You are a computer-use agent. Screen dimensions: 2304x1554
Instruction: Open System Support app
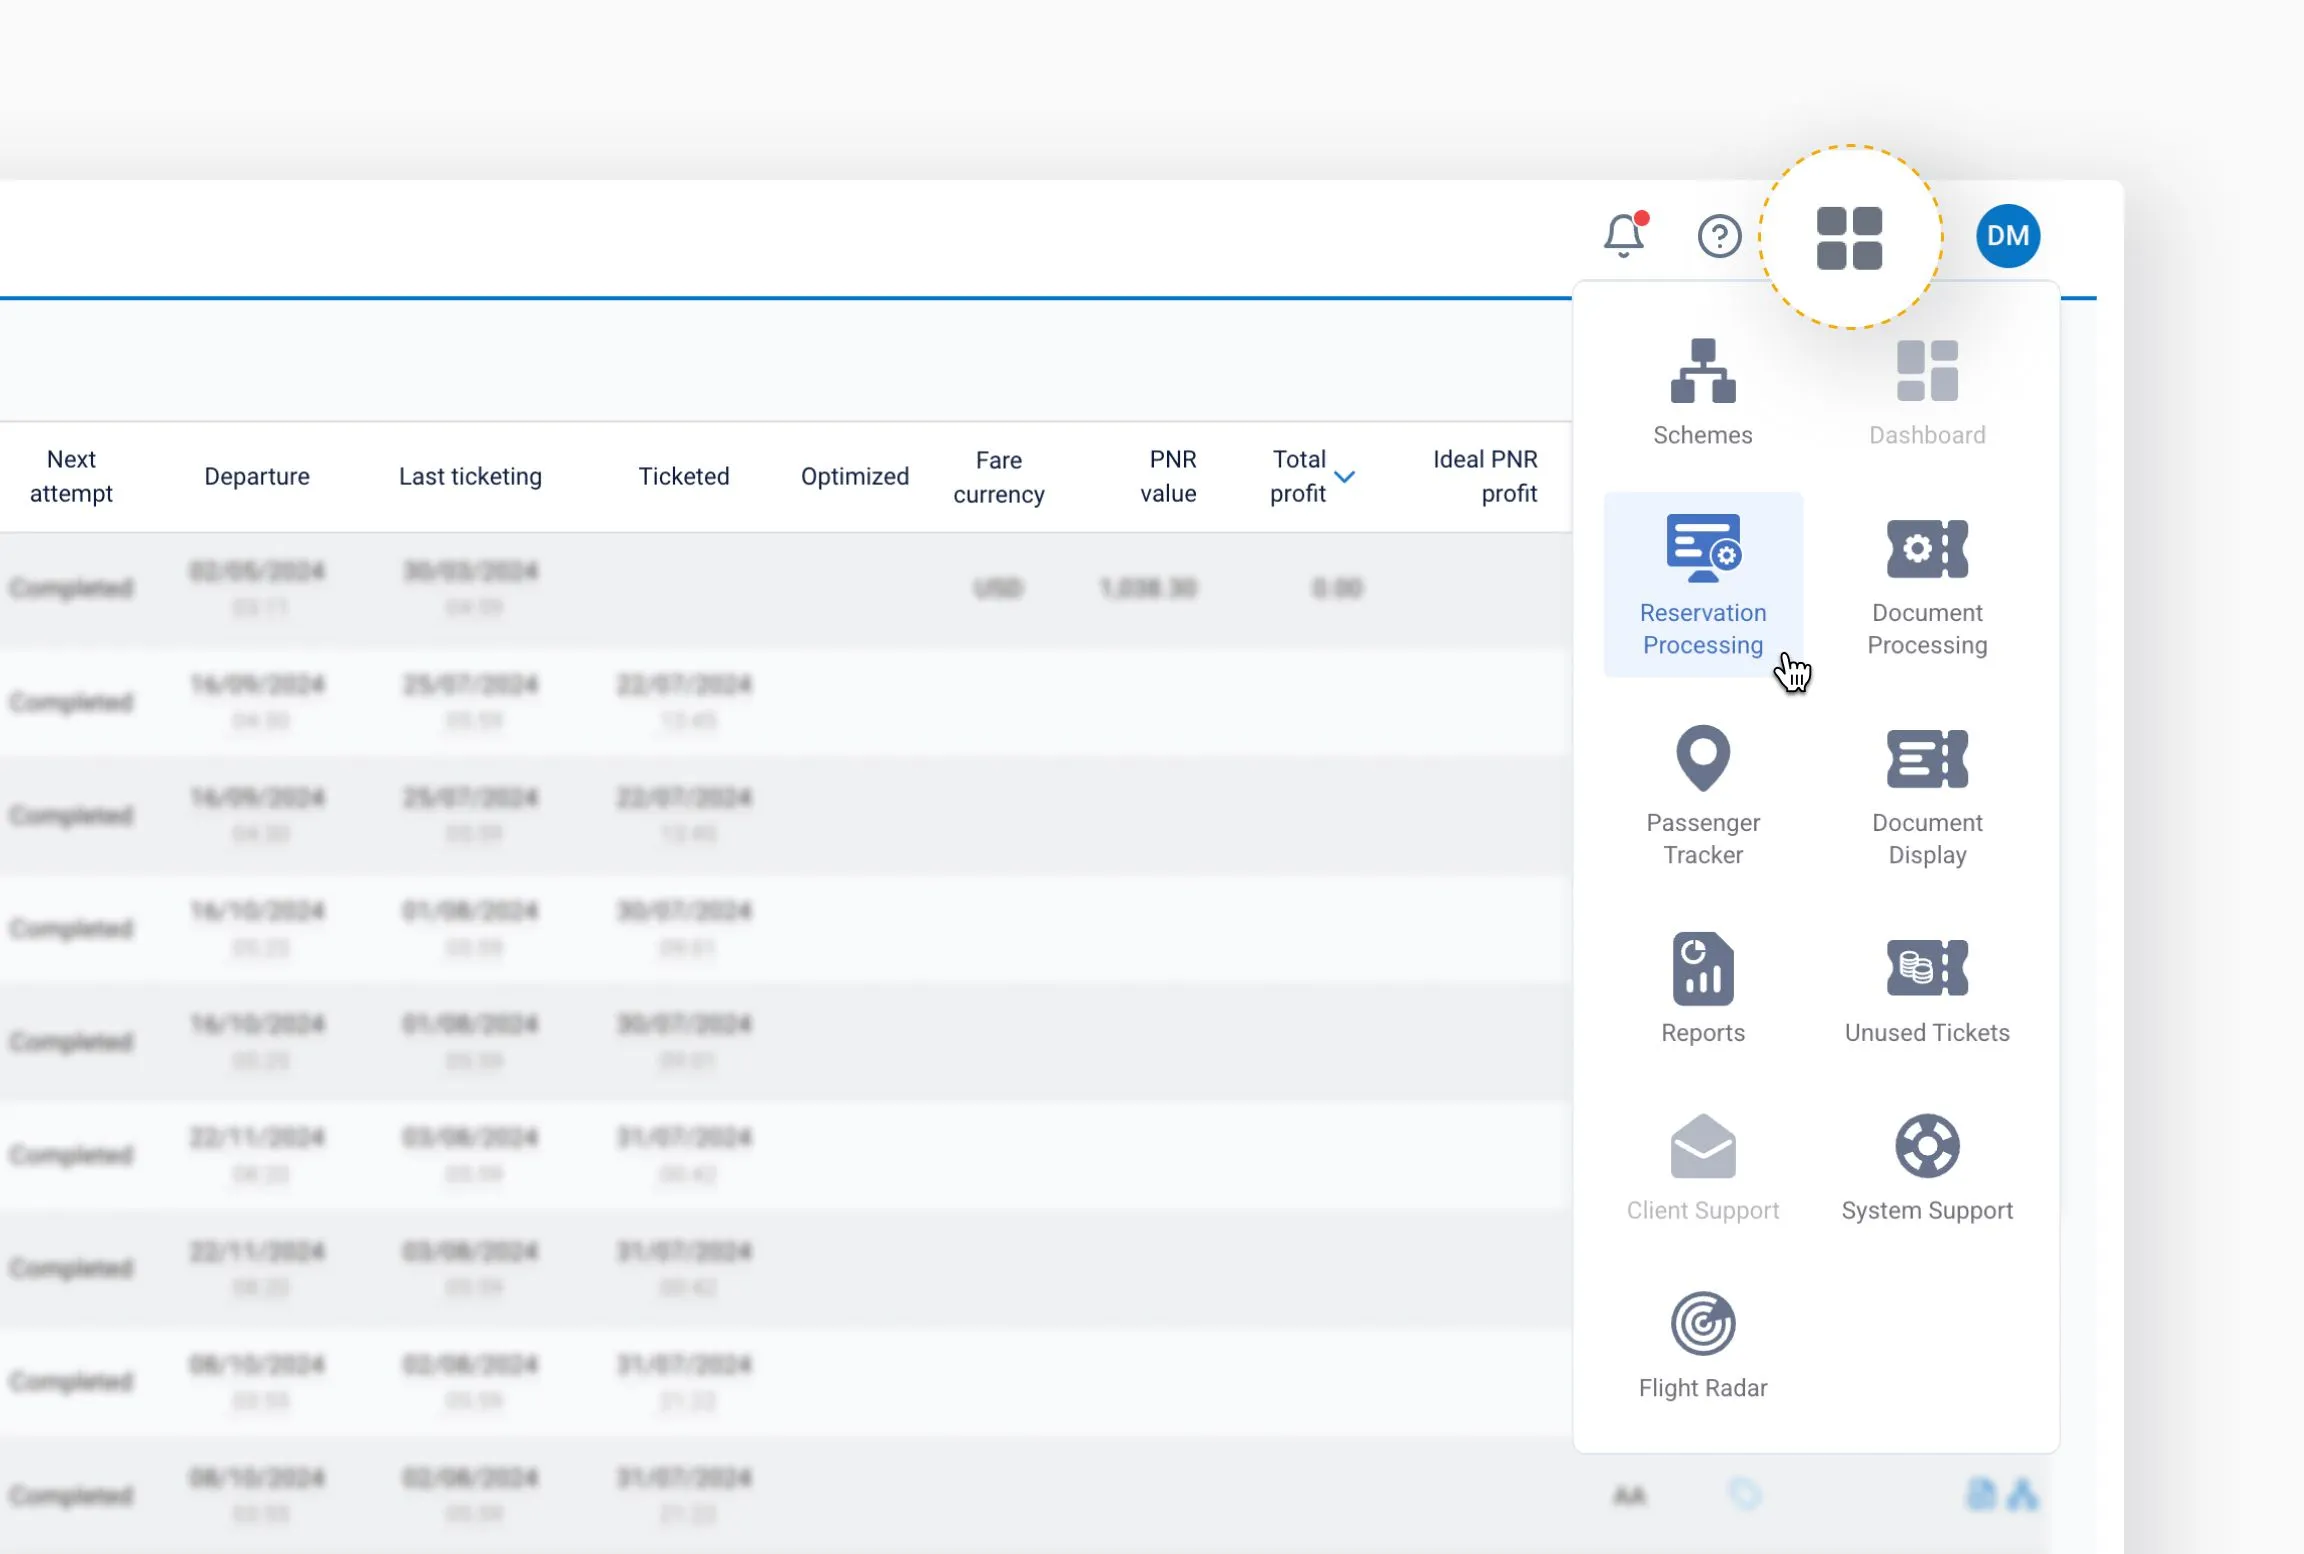(x=1926, y=1166)
